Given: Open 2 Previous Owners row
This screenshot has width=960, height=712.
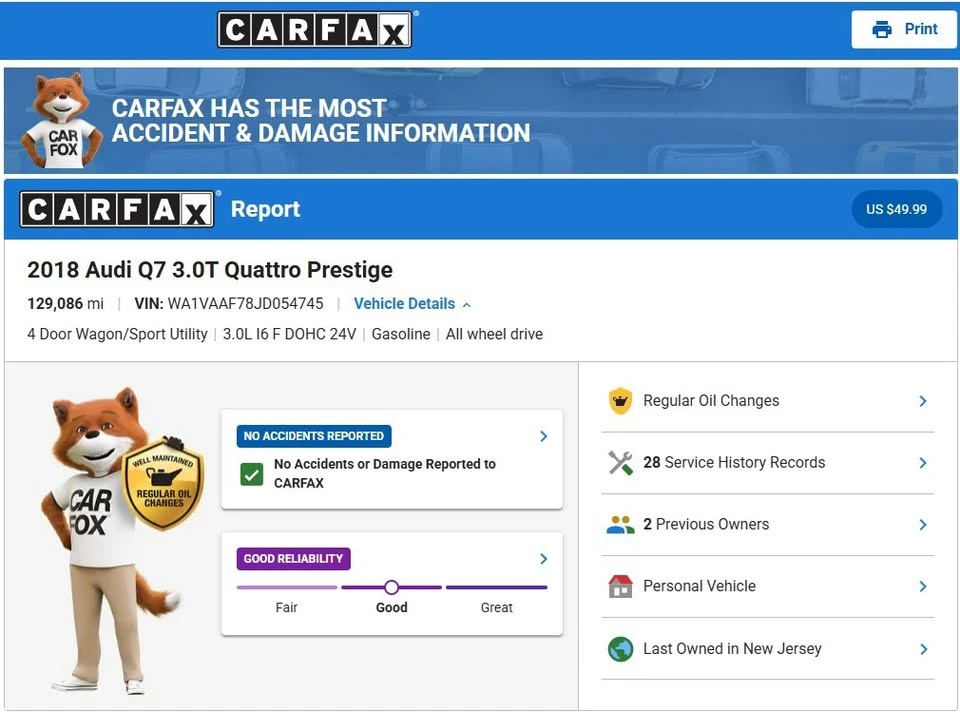Looking at the screenshot, I should 768,525.
